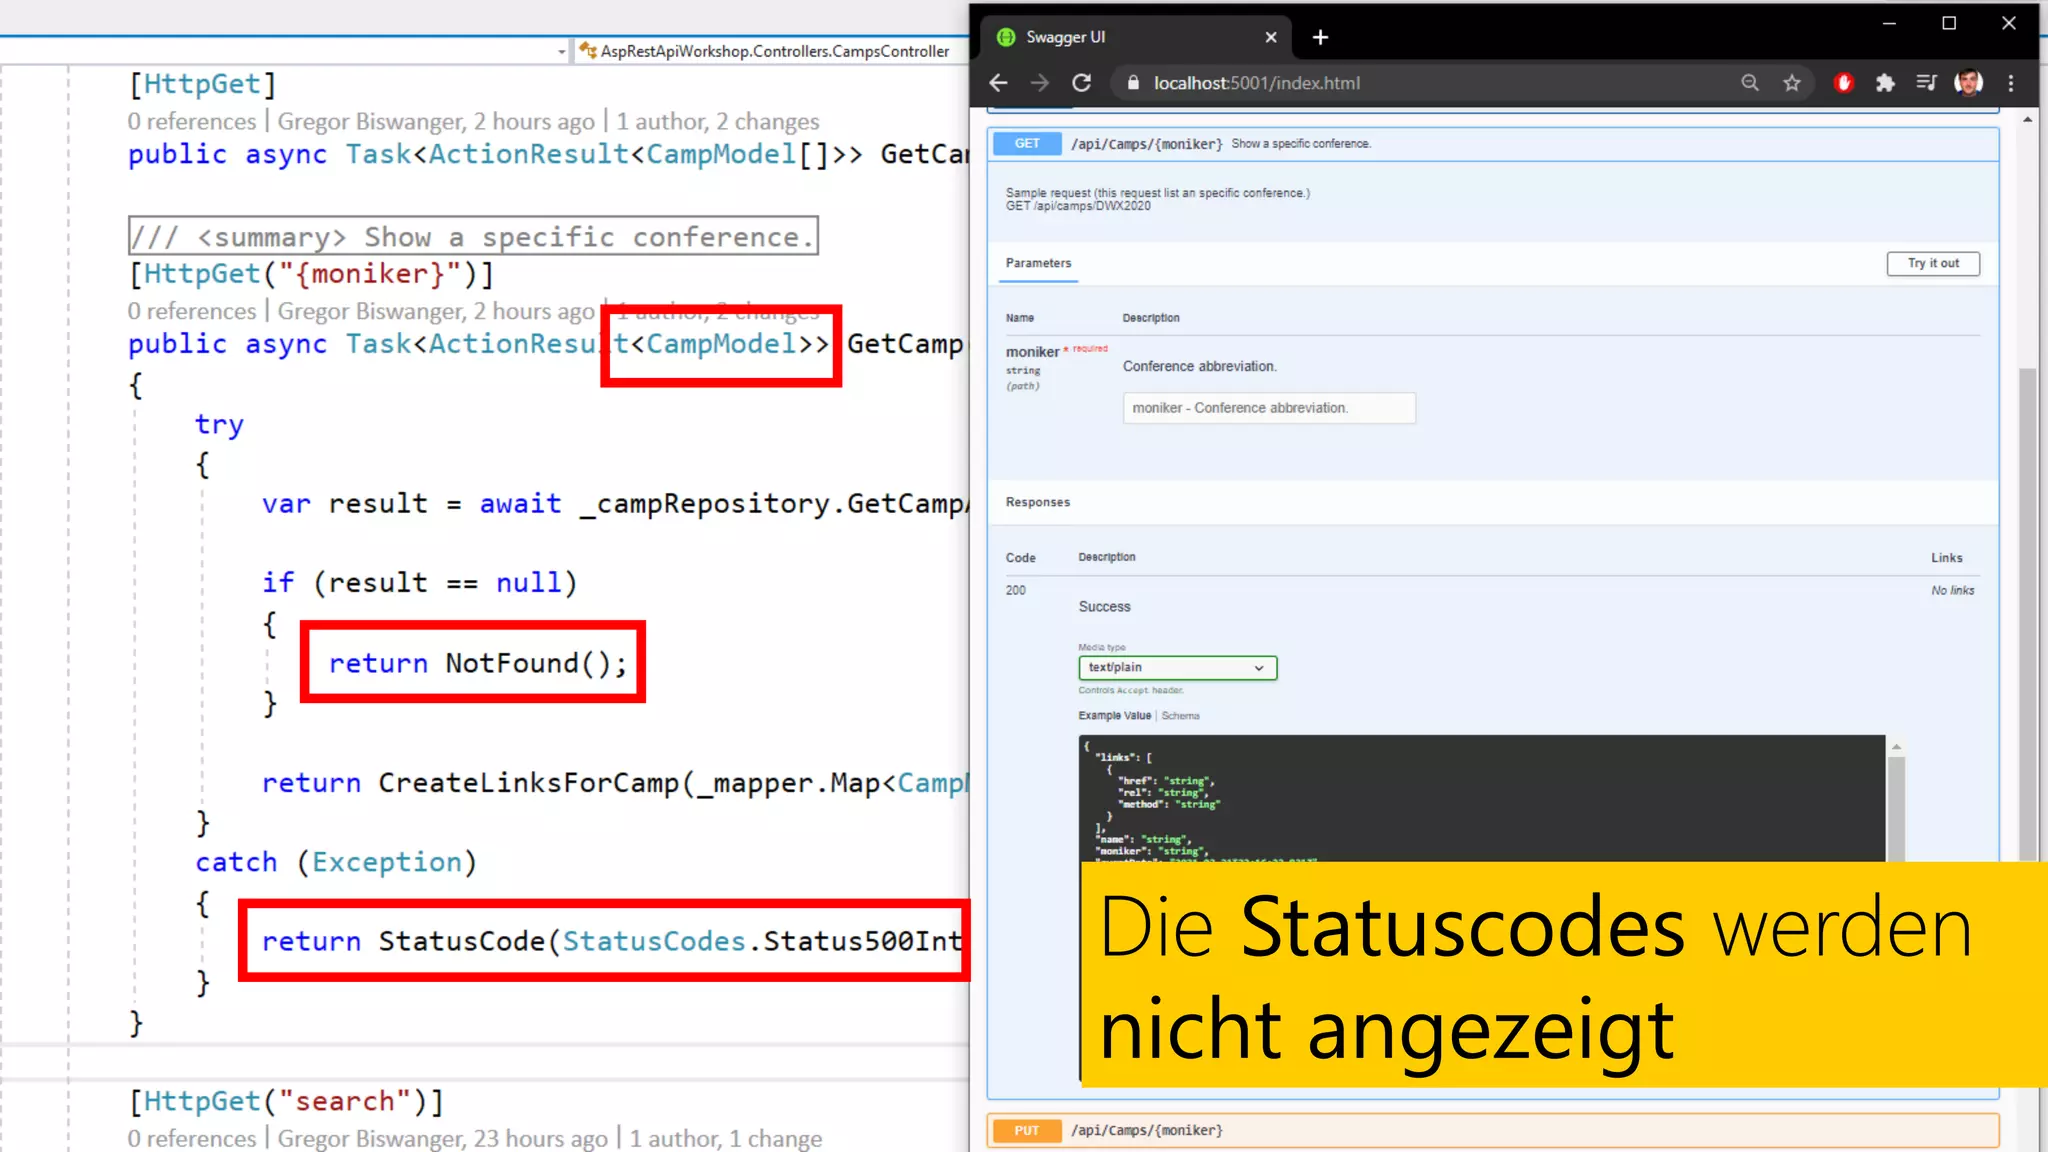Bookmark this page with the star icon

(1792, 83)
